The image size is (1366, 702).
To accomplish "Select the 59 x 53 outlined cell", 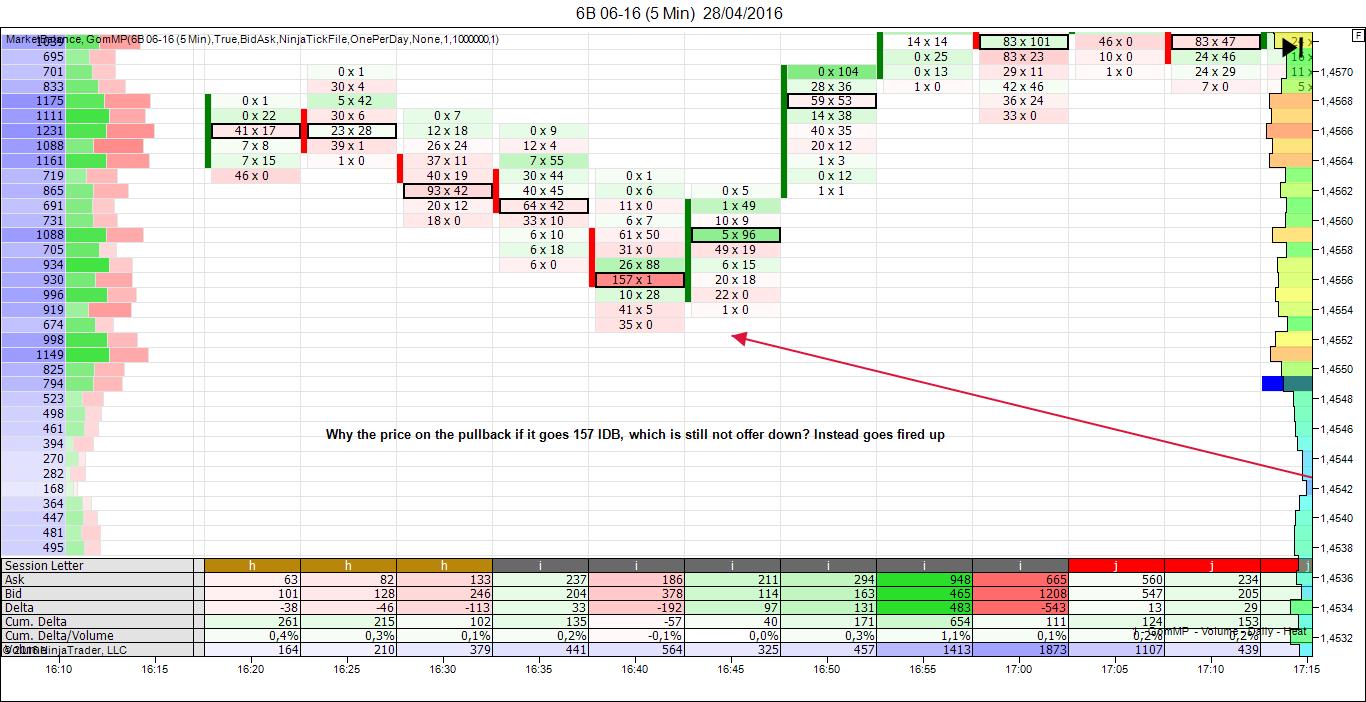I will [x=831, y=101].
